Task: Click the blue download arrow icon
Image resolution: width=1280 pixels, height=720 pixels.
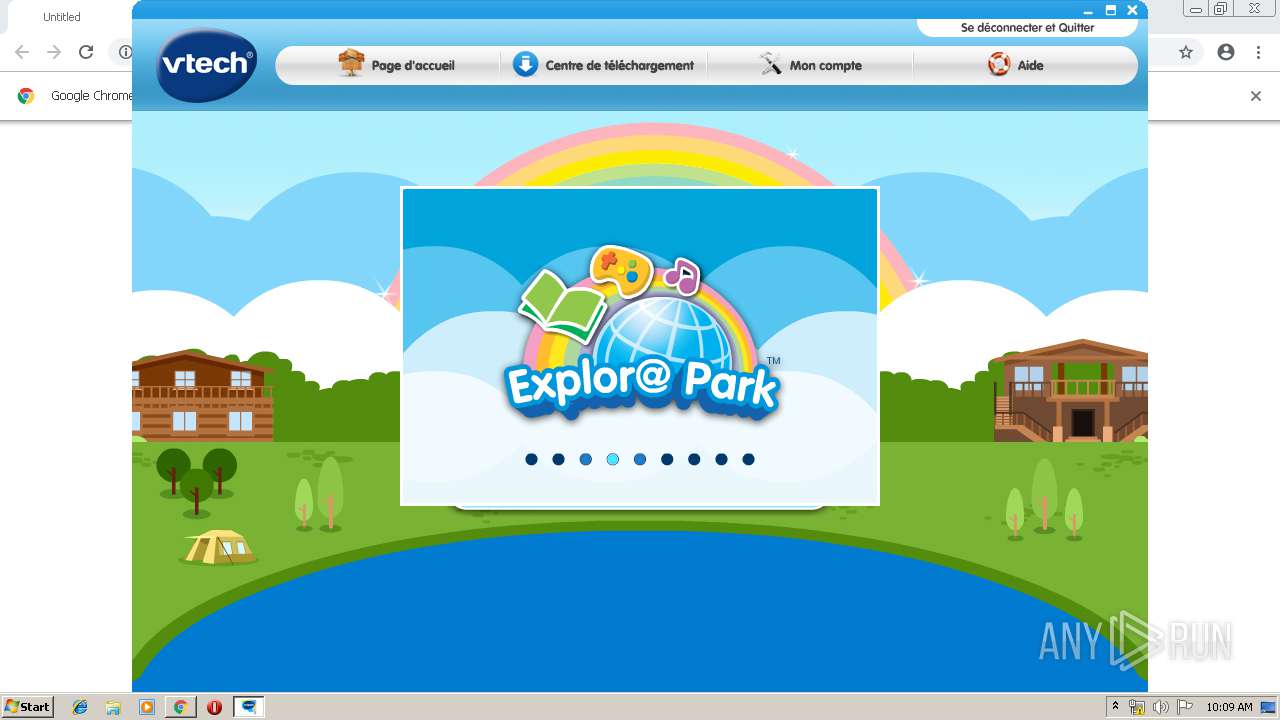Action: coord(525,65)
